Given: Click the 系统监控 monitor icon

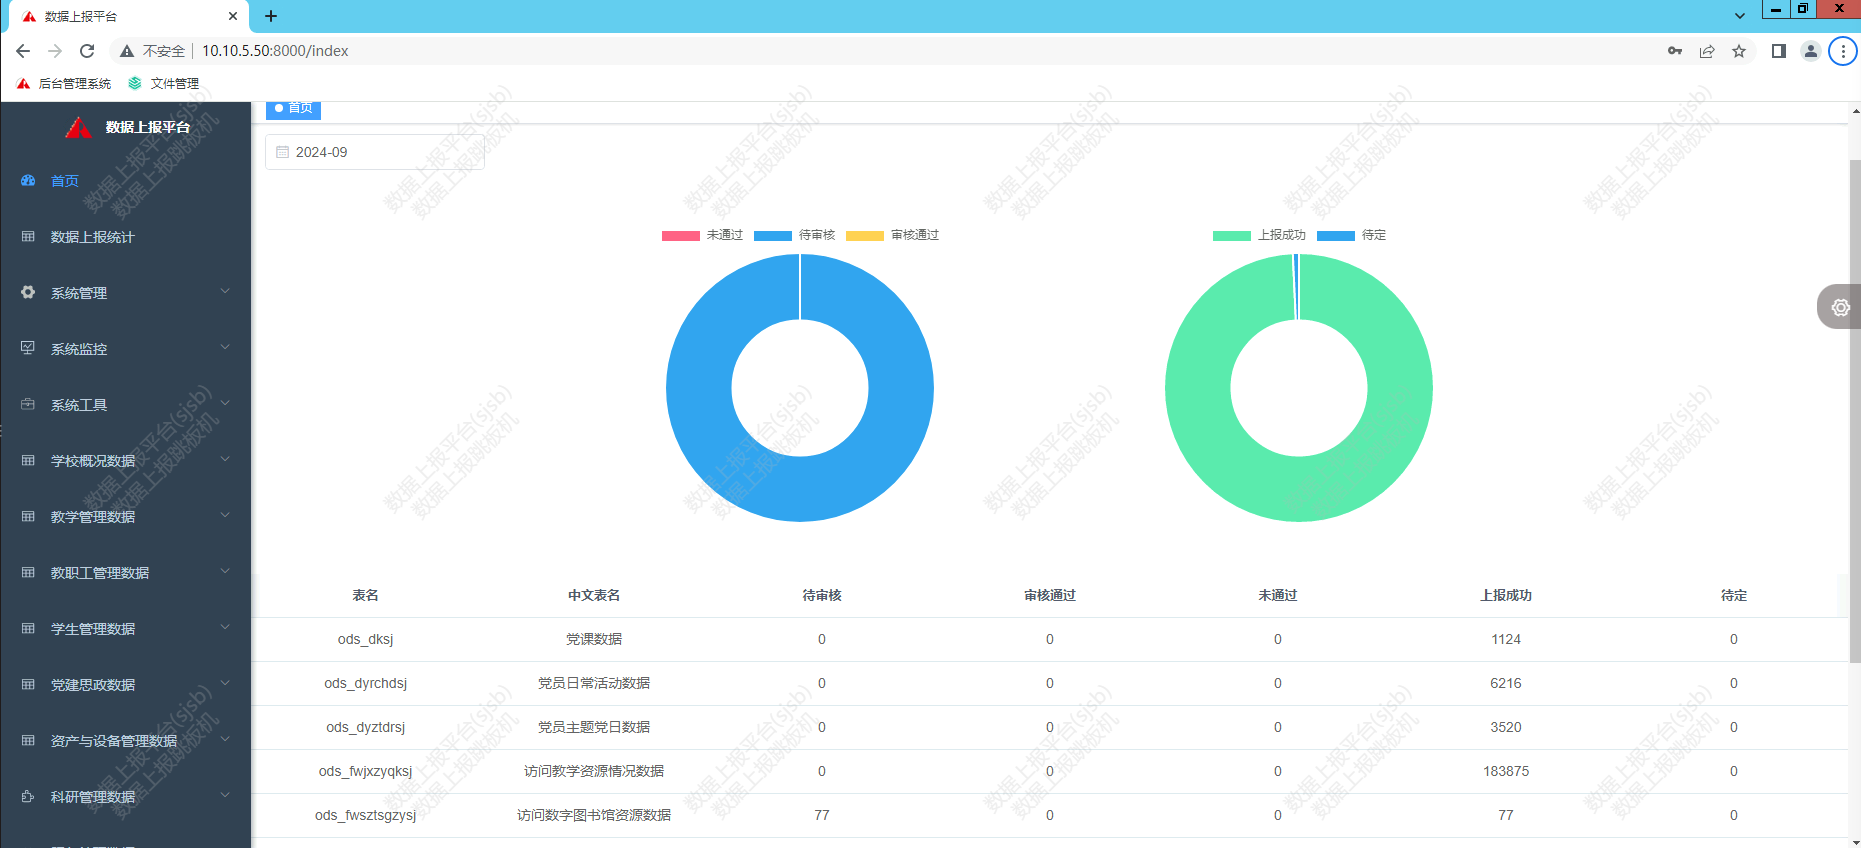Looking at the screenshot, I should pyautogui.click(x=28, y=349).
